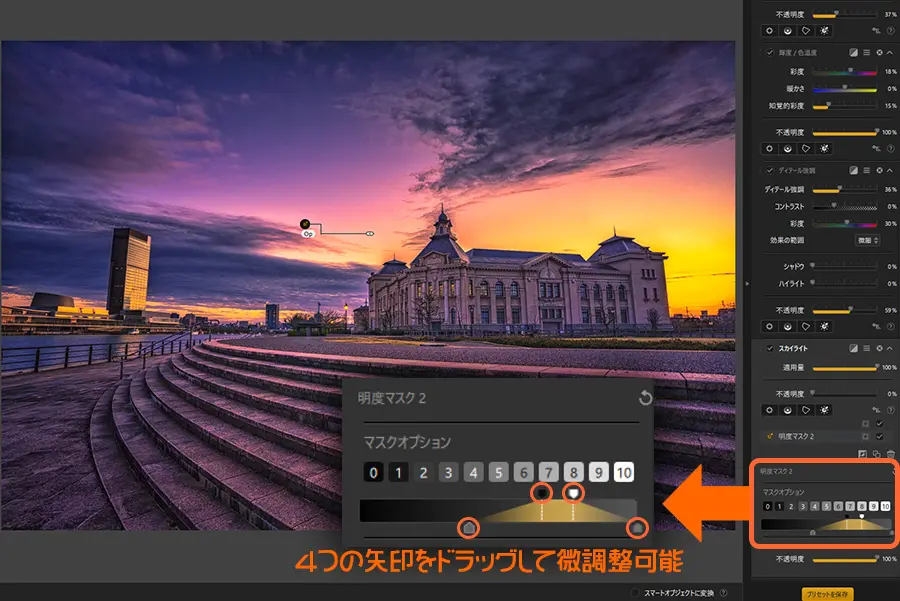Viewport: 900px width, 601px height.
Task: Adjust 不透明度 slider showing 37%
Action: pyautogui.click(x=844, y=14)
